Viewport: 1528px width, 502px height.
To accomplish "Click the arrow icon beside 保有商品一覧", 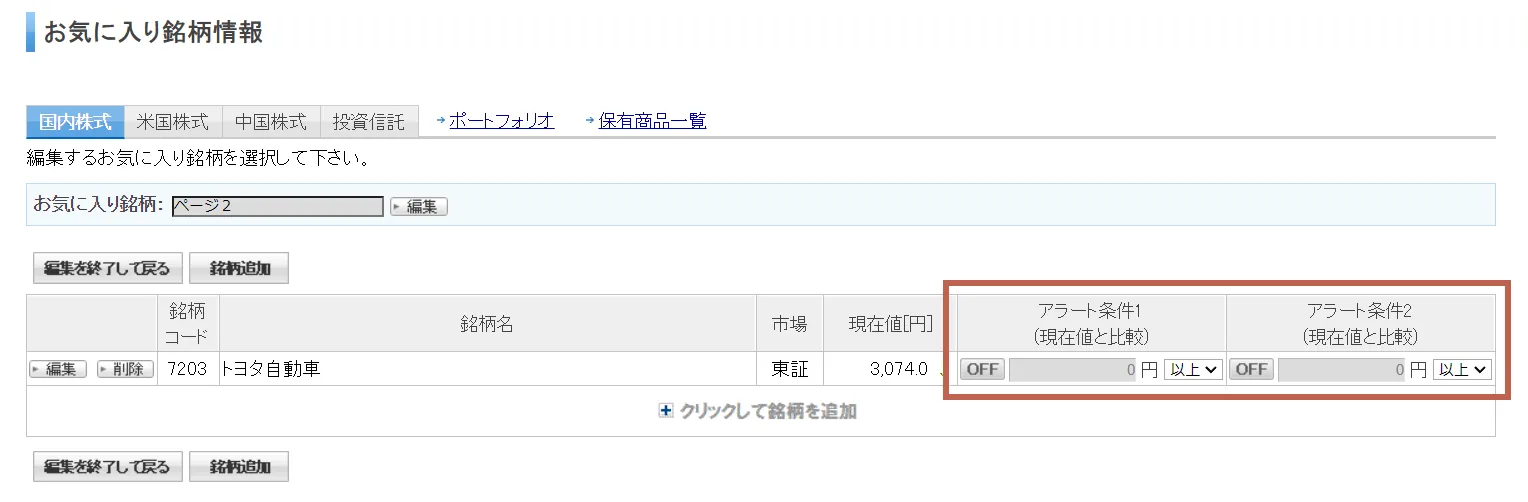I will [591, 121].
